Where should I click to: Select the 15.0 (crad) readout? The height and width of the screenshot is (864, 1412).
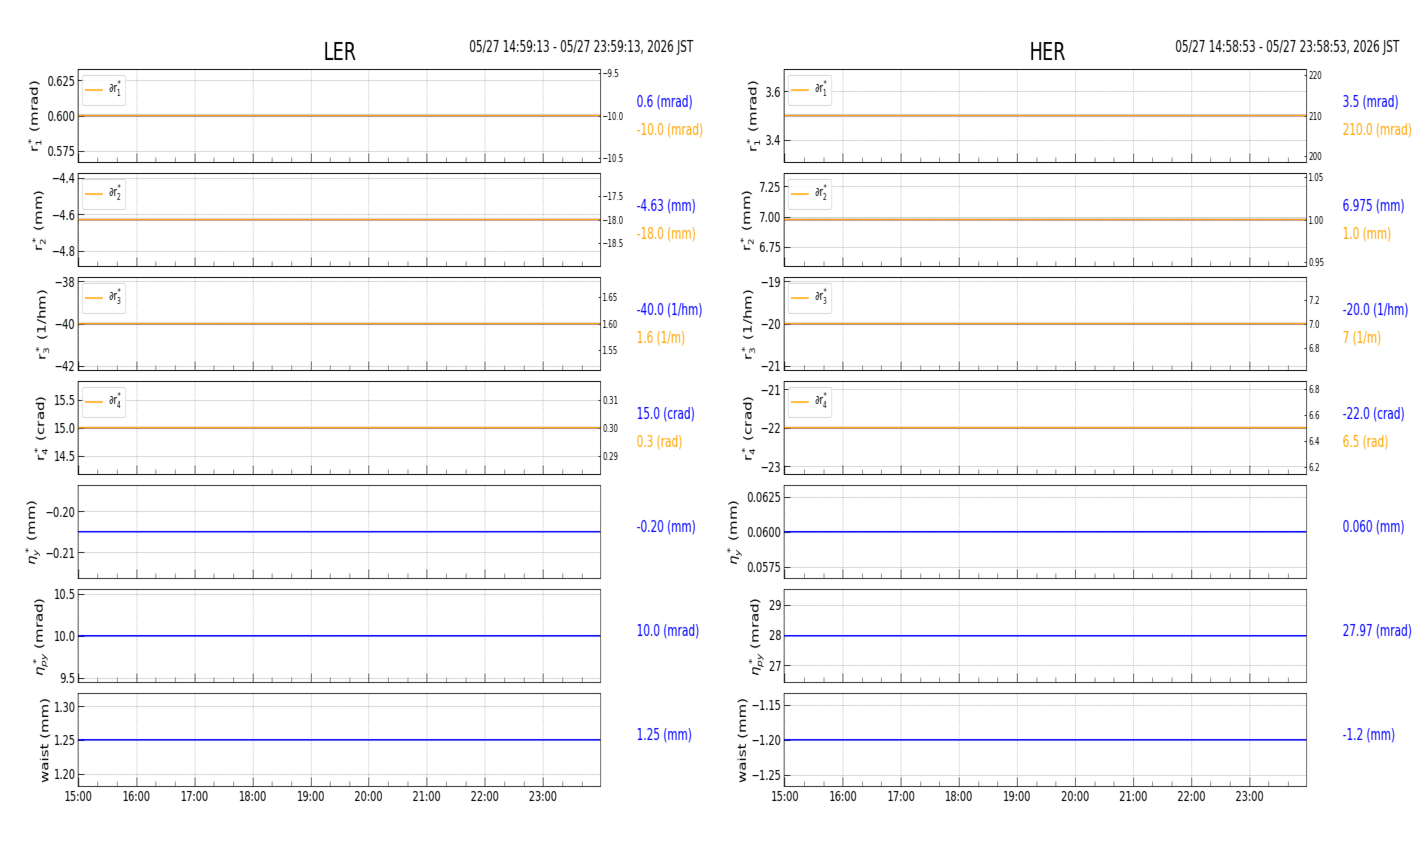pyautogui.click(x=665, y=414)
